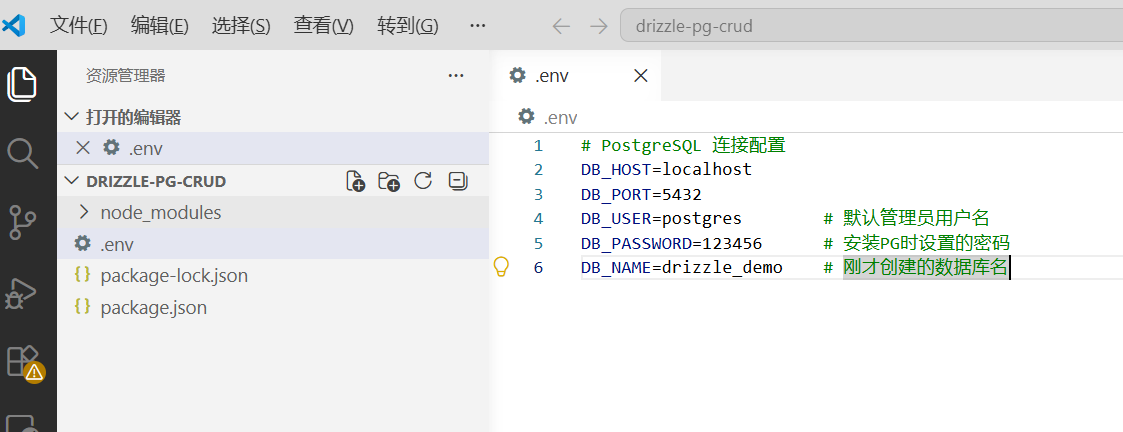
Task: Open explorer panel more actions menu
Action: tap(456, 75)
